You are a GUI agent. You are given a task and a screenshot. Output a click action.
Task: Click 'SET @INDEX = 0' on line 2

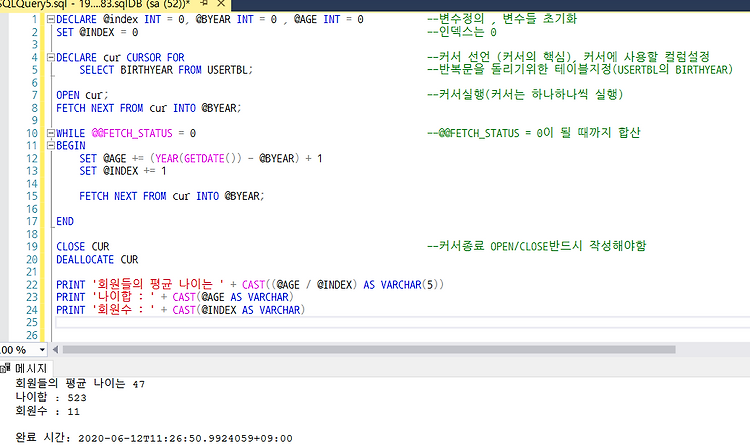point(97,33)
